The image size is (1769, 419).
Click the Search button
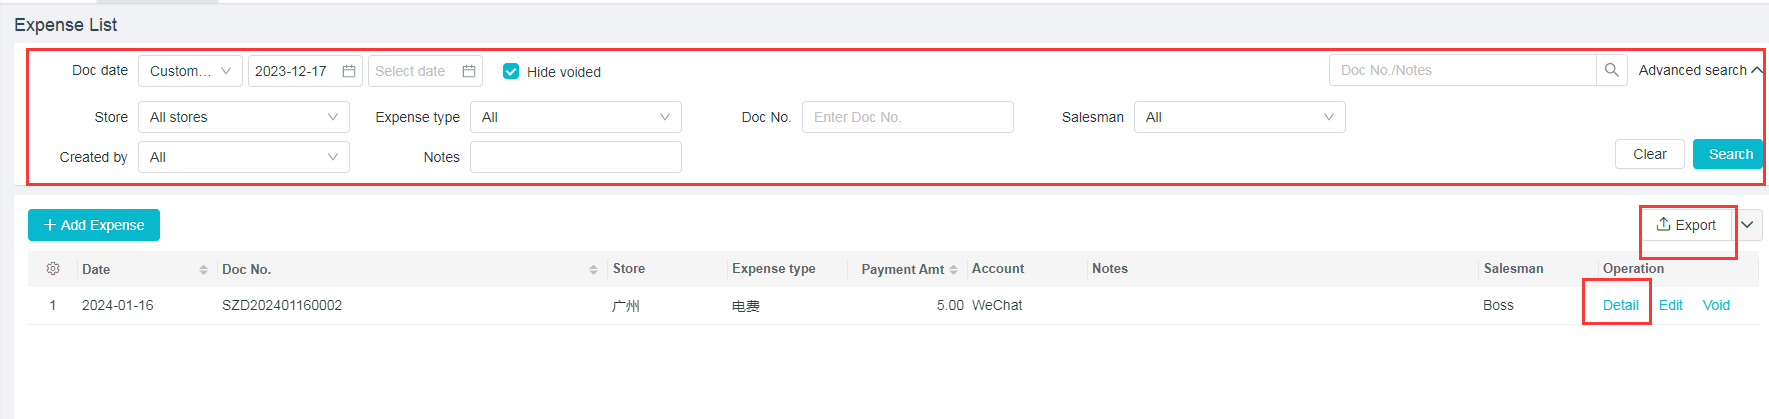coord(1729,154)
